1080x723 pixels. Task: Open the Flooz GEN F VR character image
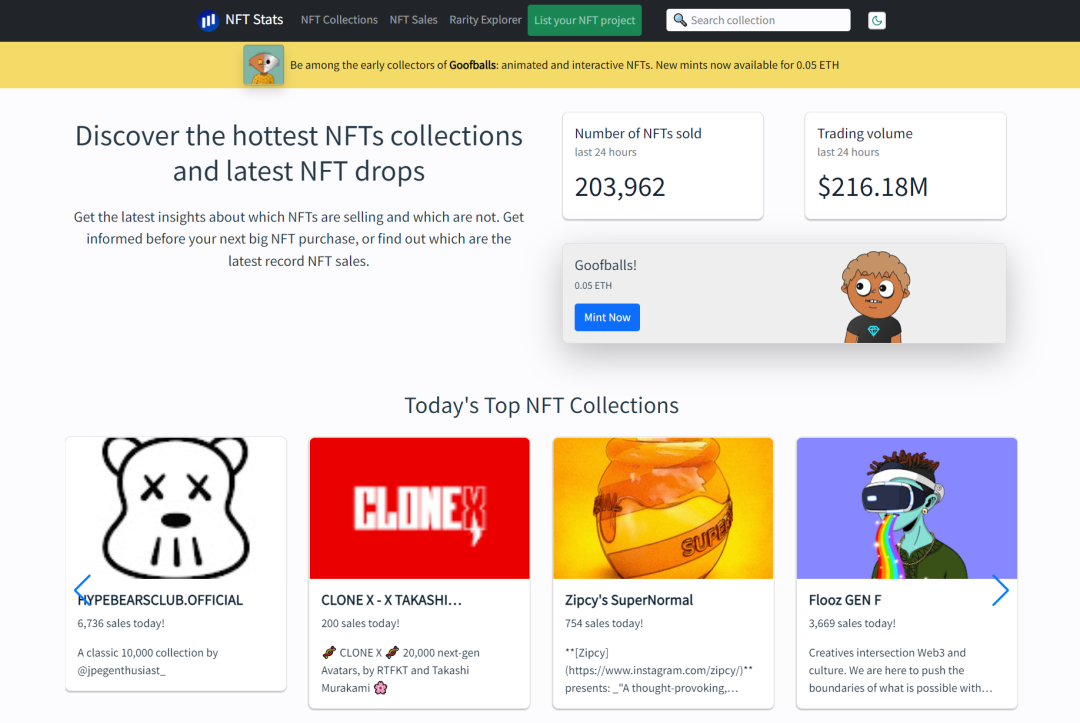(x=906, y=508)
